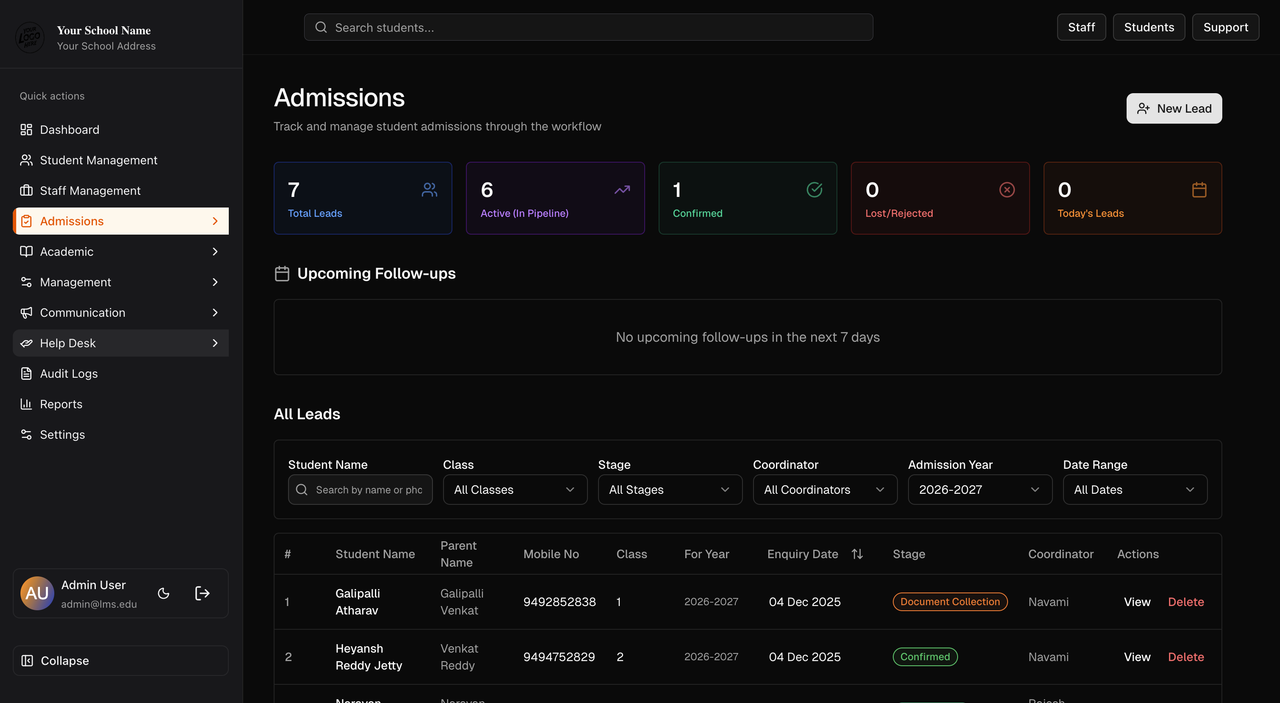Click the Management sliders icon
This screenshot has height=703, width=1280.
(x=26, y=282)
